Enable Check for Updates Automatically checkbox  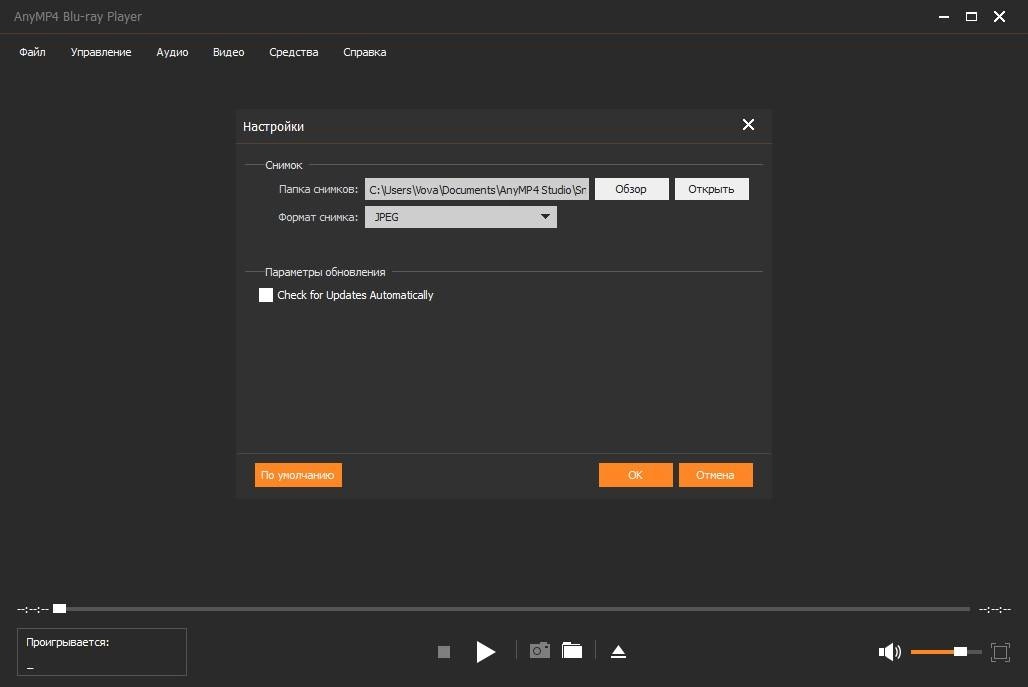pos(266,295)
